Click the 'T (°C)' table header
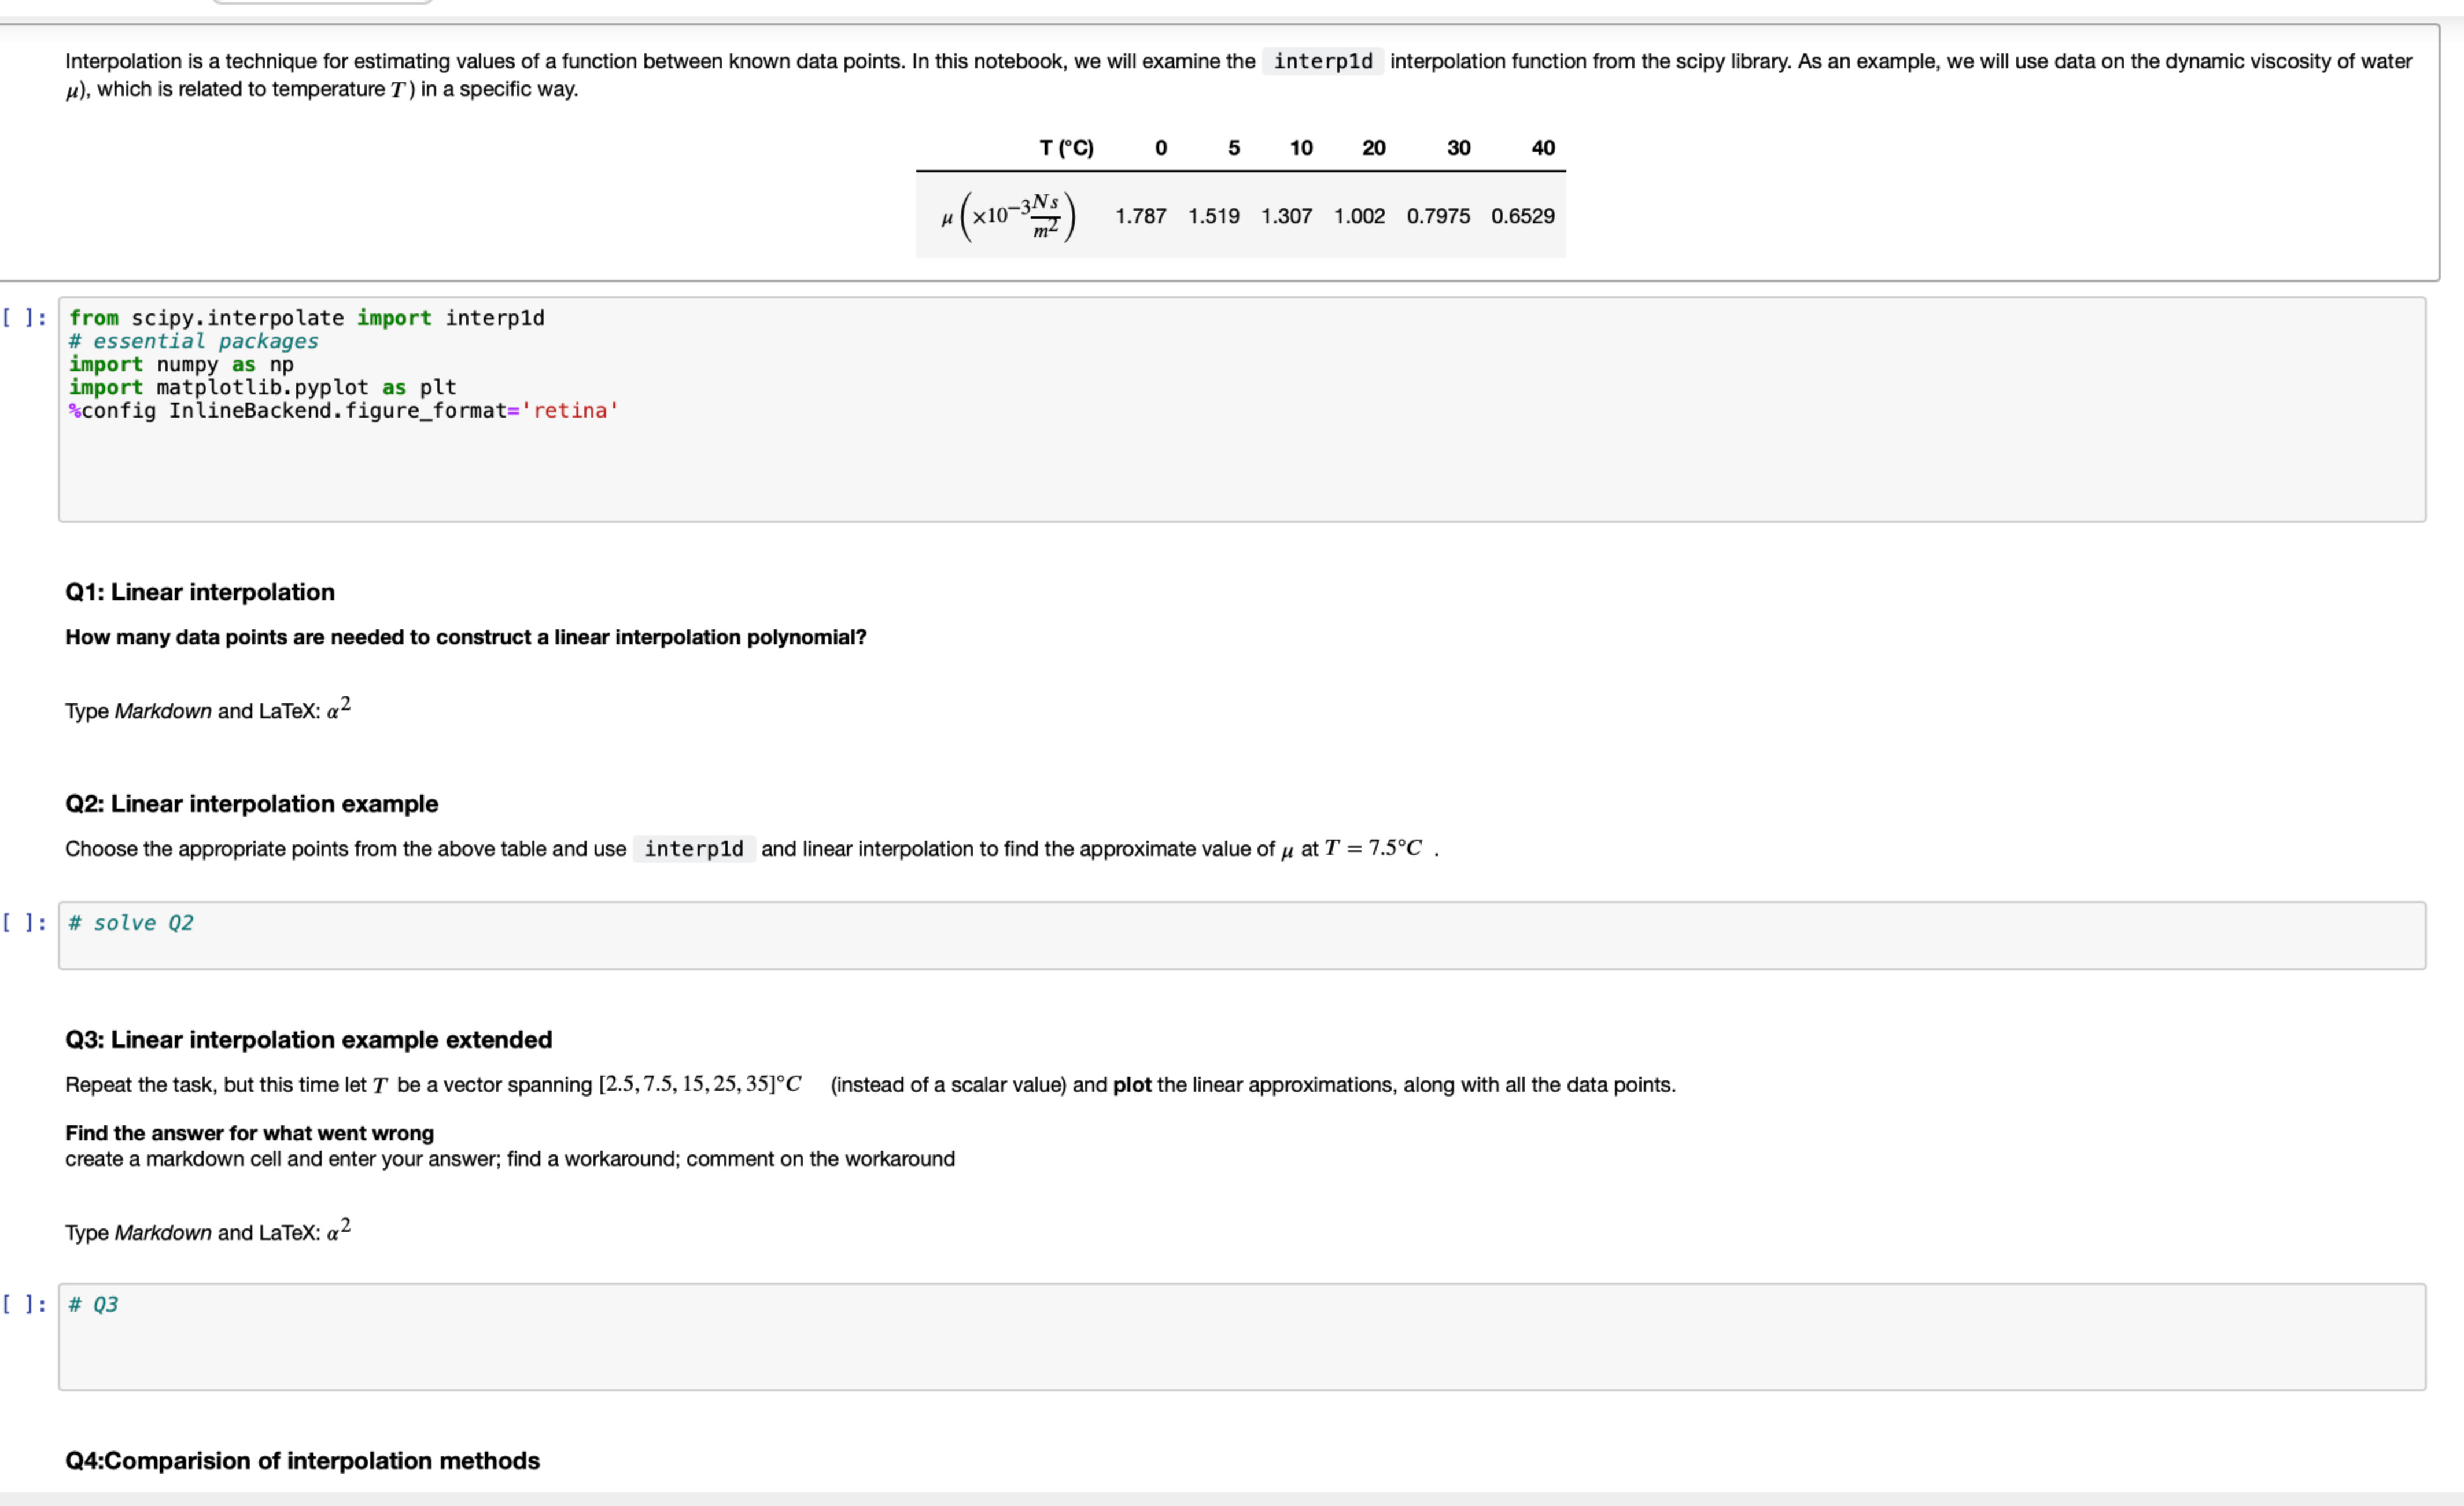 tap(1066, 148)
